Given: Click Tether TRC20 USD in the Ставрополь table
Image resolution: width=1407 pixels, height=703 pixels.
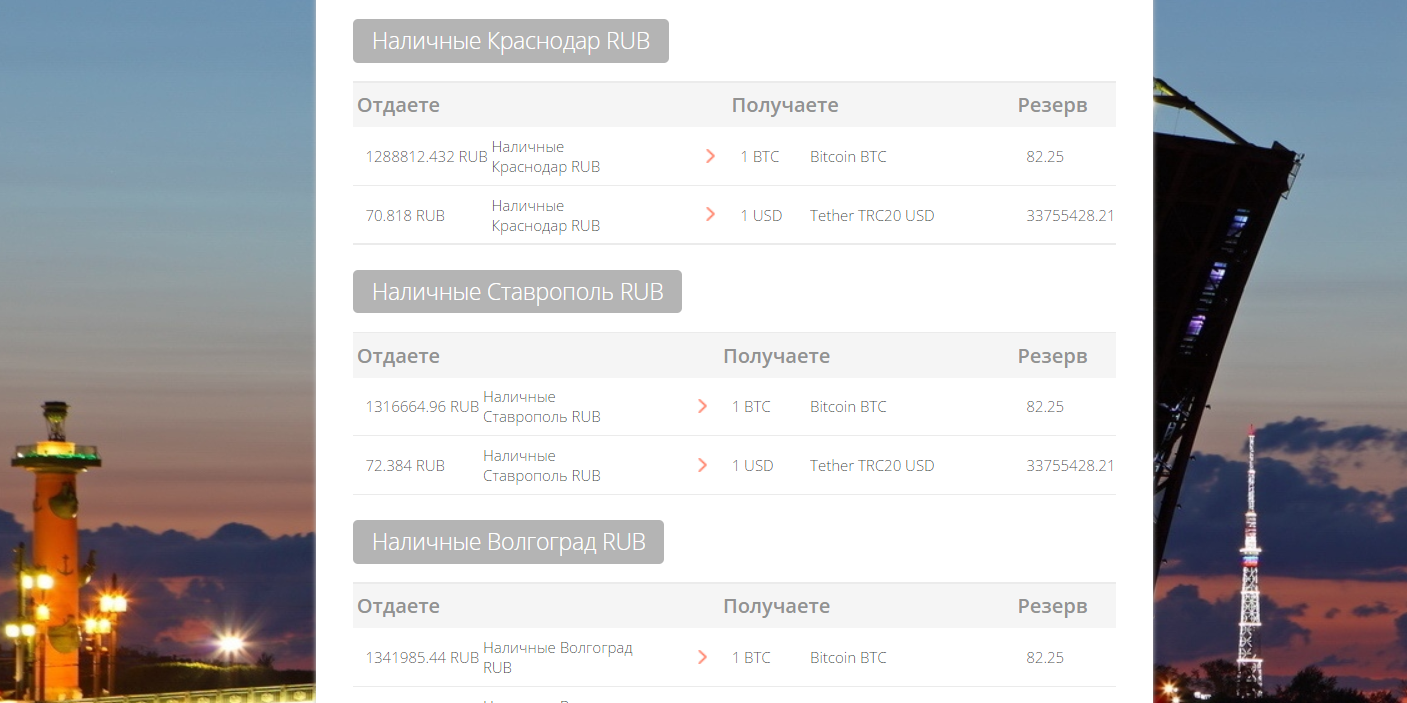Looking at the screenshot, I should pos(872,466).
